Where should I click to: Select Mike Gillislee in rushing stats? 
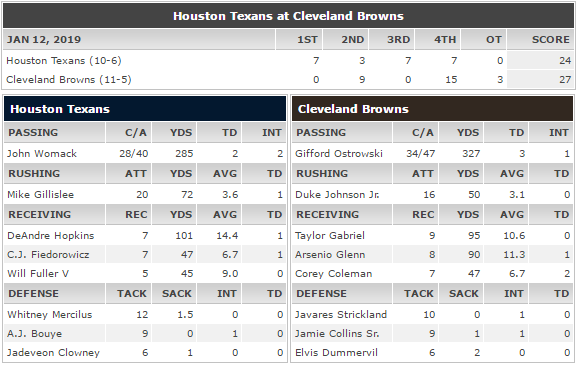(x=41, y=194)
